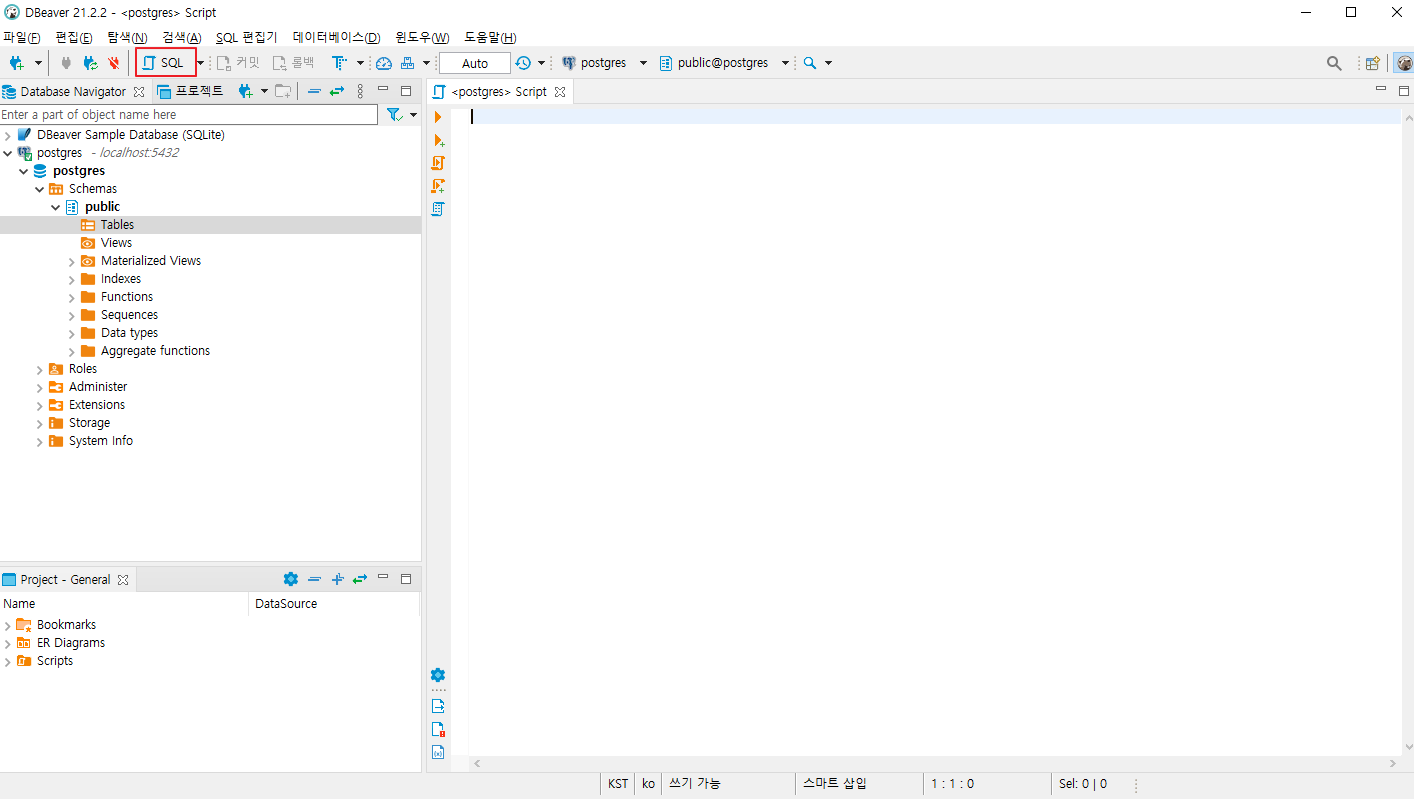
Task: Click the 커밋 (Commit) button
Action: coord(238,63)
